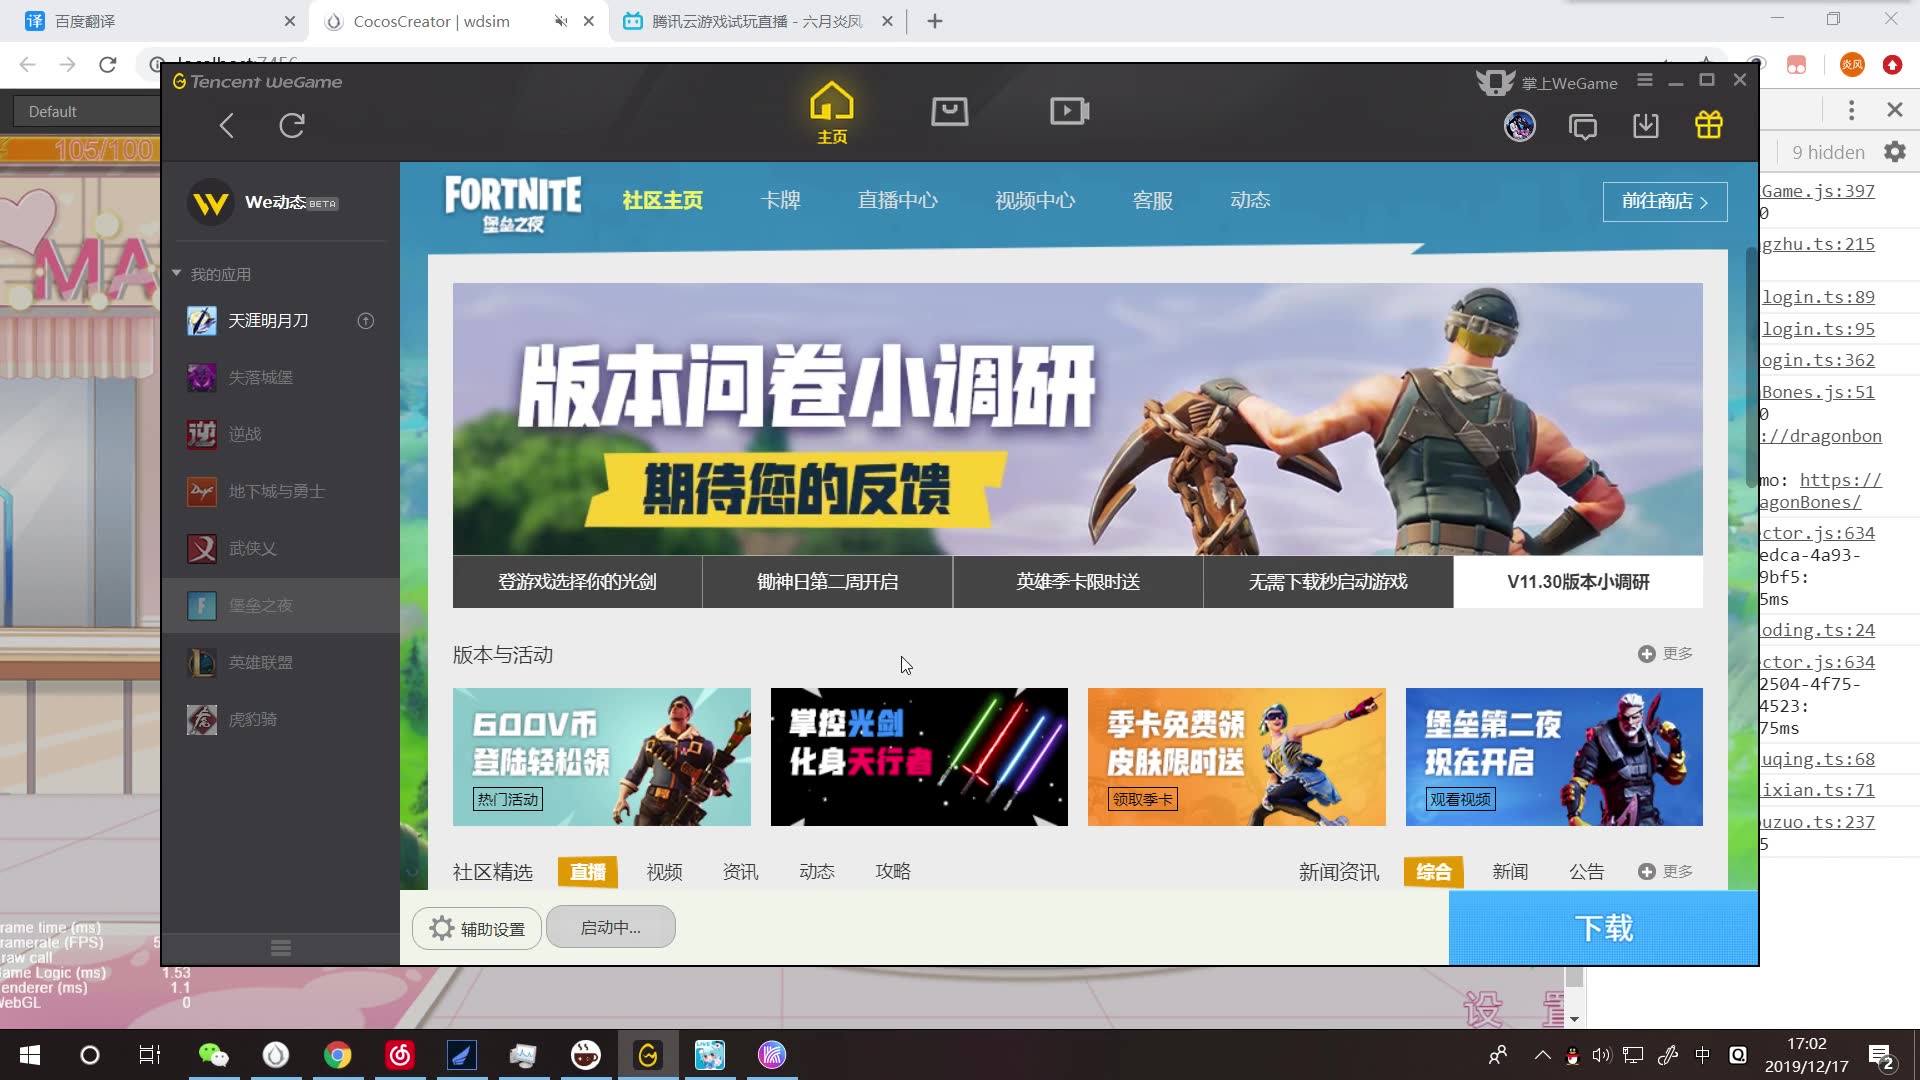Click 更多 beside 新闻资讯
Image resolution: width=1920 pixels, height=1080 pixels.
(x=1665, y=872)
